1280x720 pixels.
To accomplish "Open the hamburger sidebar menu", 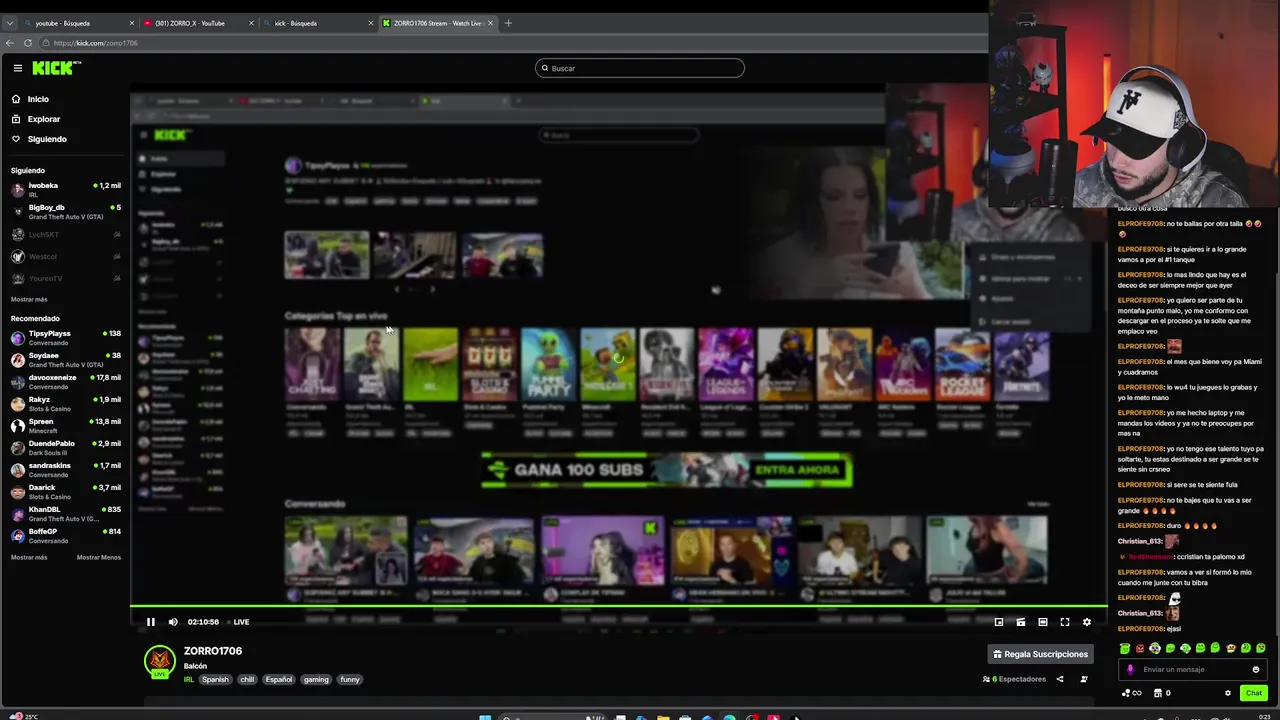I will pos(18,68).
